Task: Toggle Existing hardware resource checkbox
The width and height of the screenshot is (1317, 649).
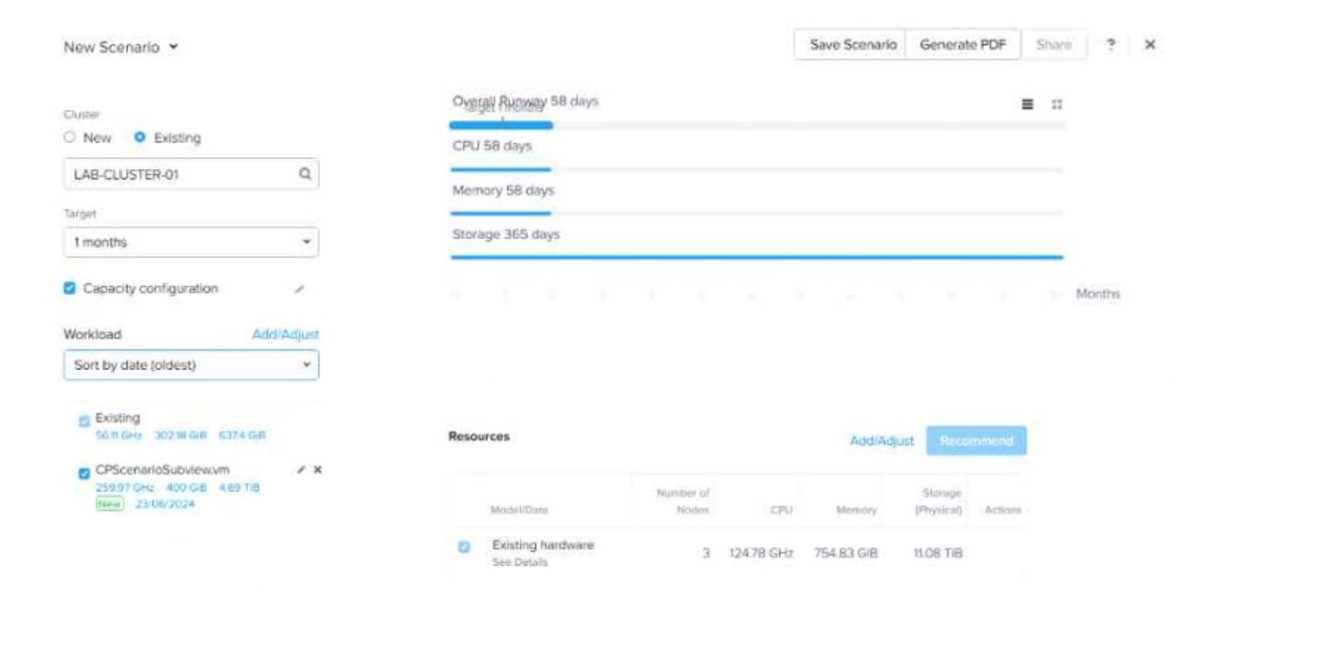Action: click(464, 547)
